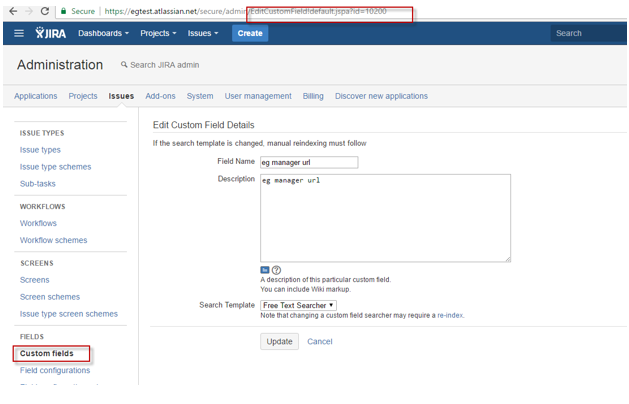Click the green secure padlock icon
This screenshot has height=404, width=629.
click(63, 11)
